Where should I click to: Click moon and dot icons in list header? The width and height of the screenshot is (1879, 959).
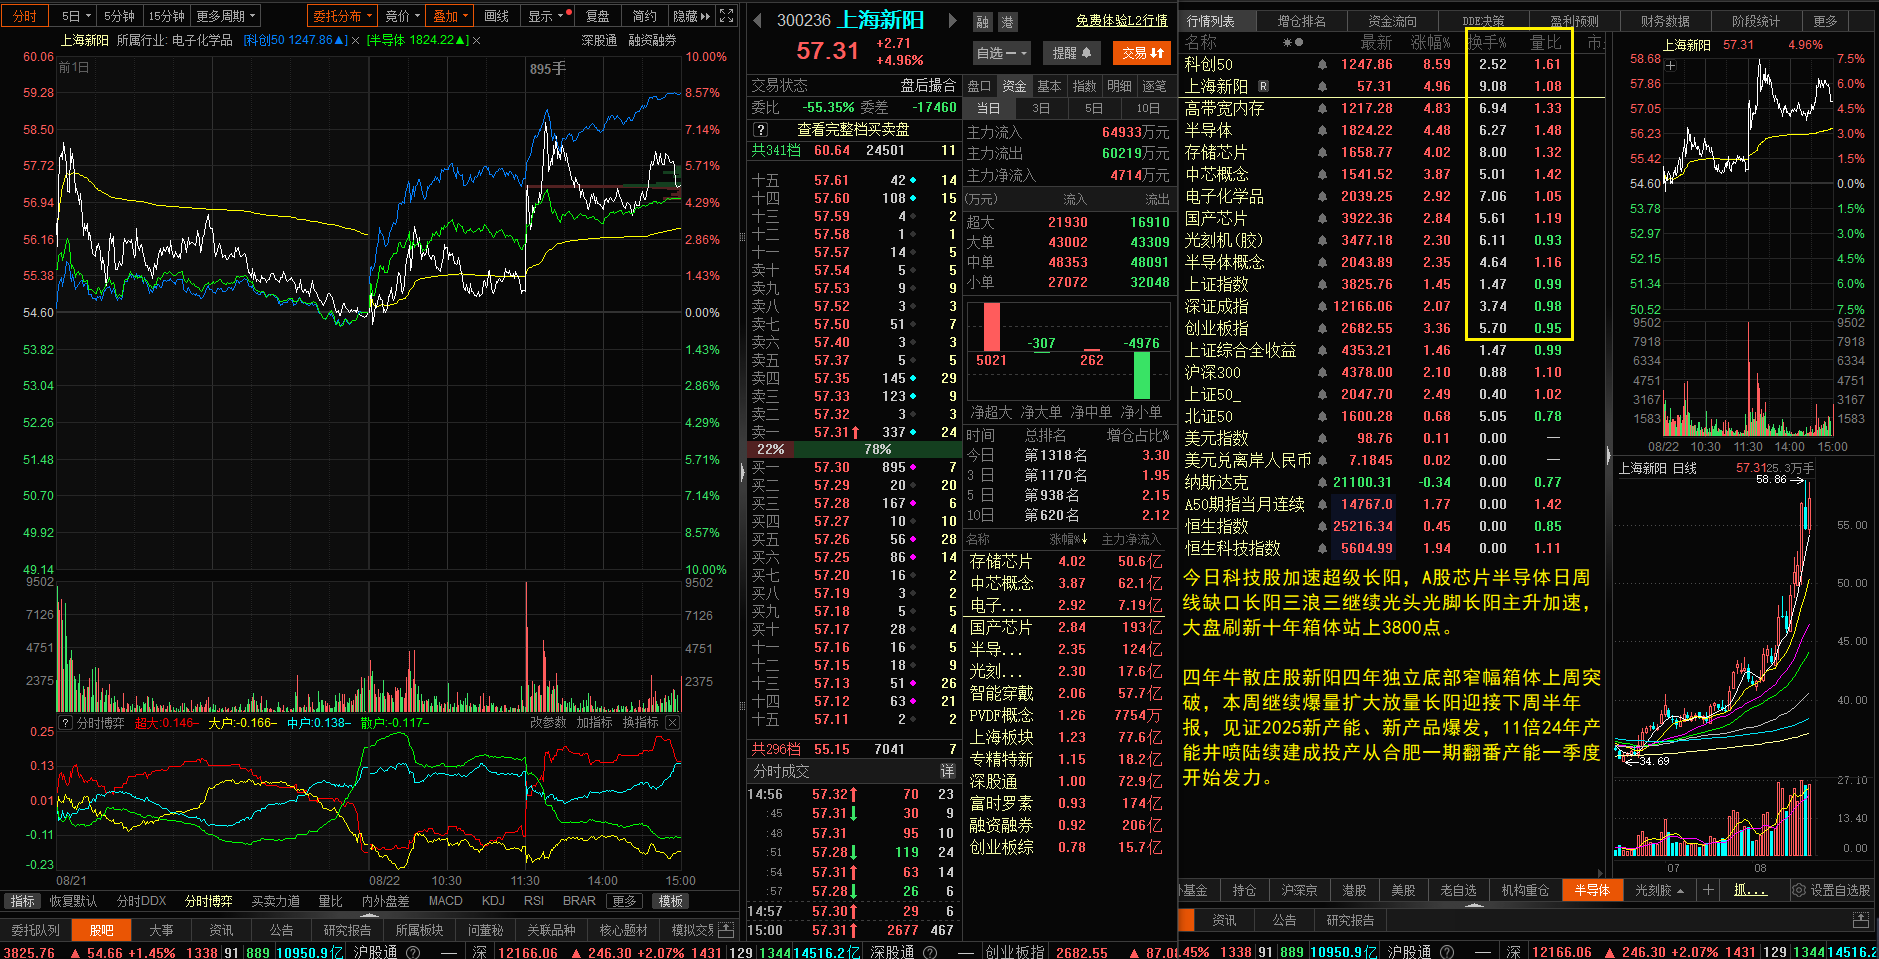click(x=1293, y=42)
